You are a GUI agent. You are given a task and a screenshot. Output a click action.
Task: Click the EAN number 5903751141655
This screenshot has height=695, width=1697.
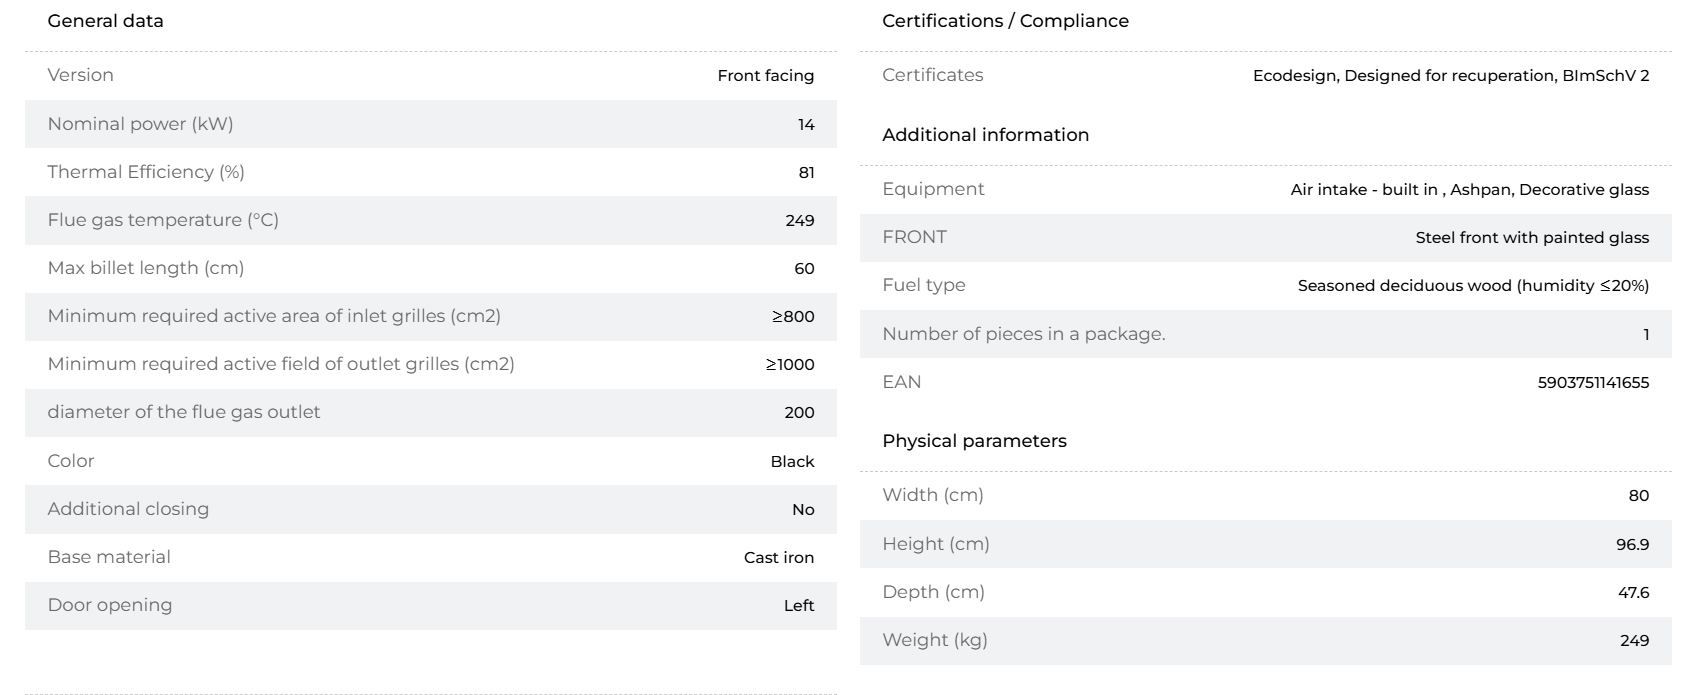click(1593, 382)
